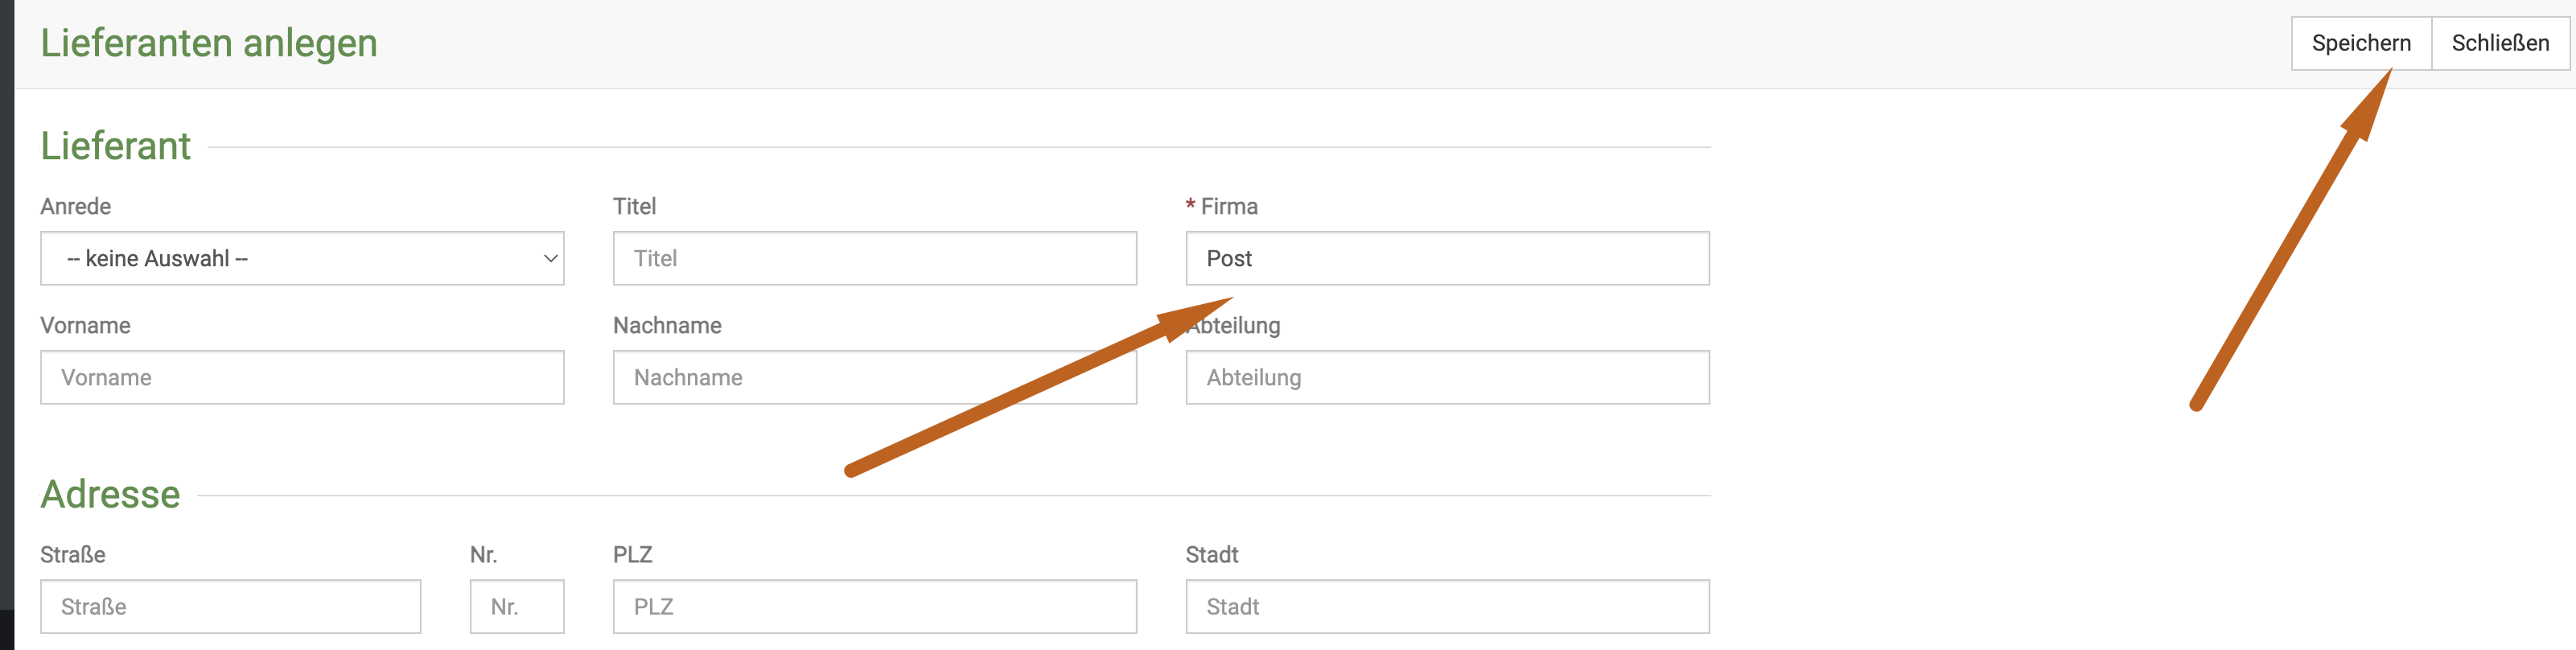The height and width of the screenshot is (650, 2576).
Task: Focus the Abteilung input field
Action: pyautogui.click(x=1447, y=377)
